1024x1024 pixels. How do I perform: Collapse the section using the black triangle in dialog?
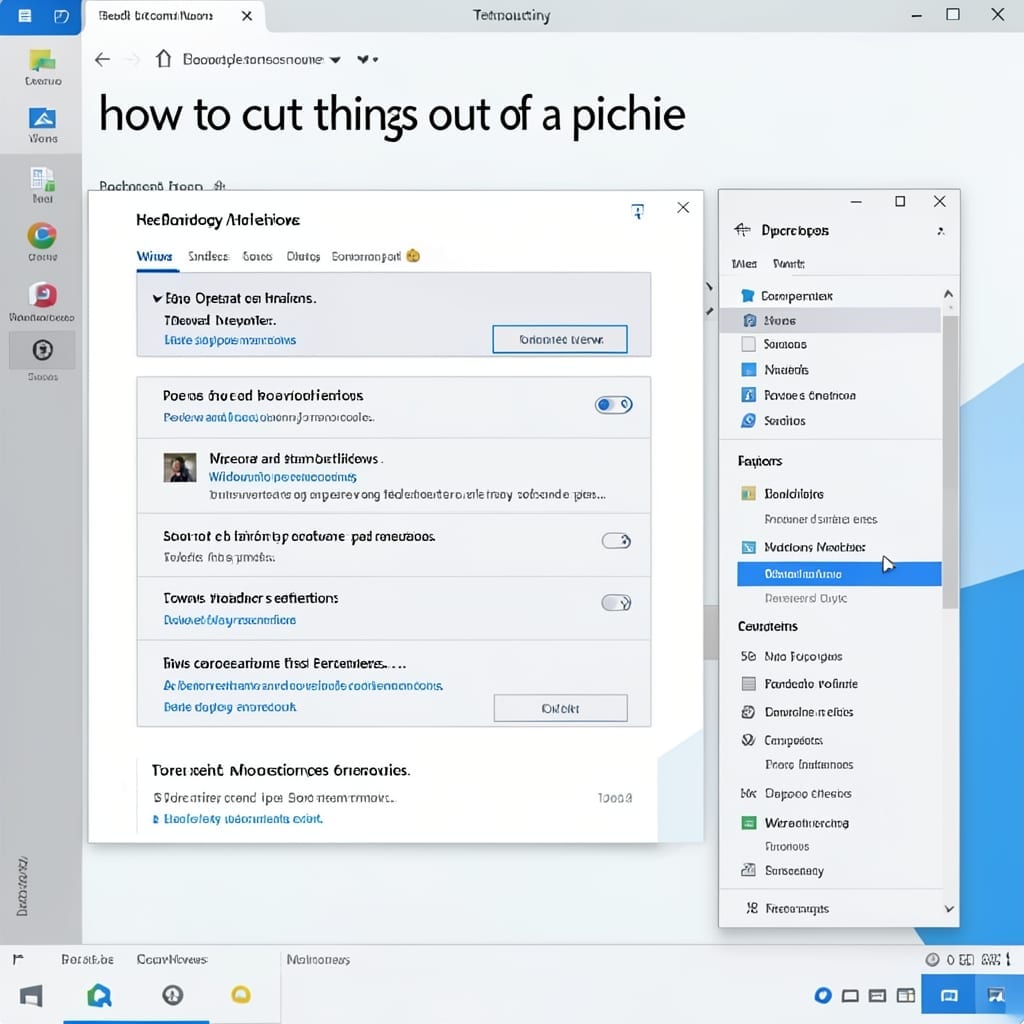pyautogui.click(x=157, y=299)
